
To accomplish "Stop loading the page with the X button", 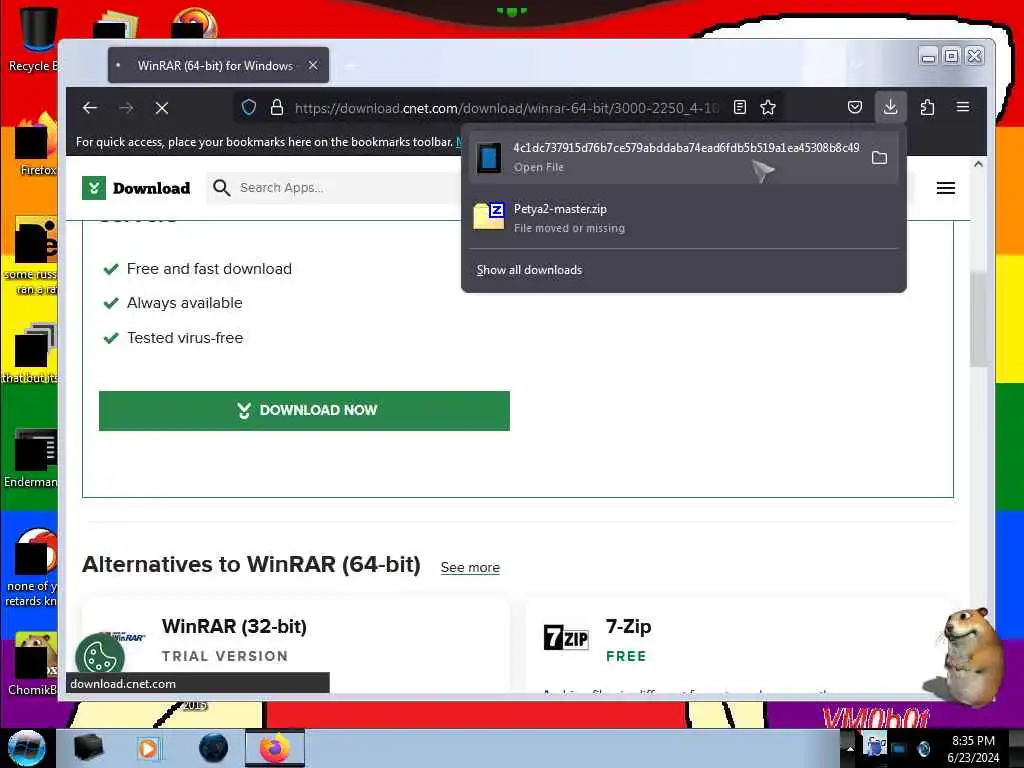I will (162, 108).
